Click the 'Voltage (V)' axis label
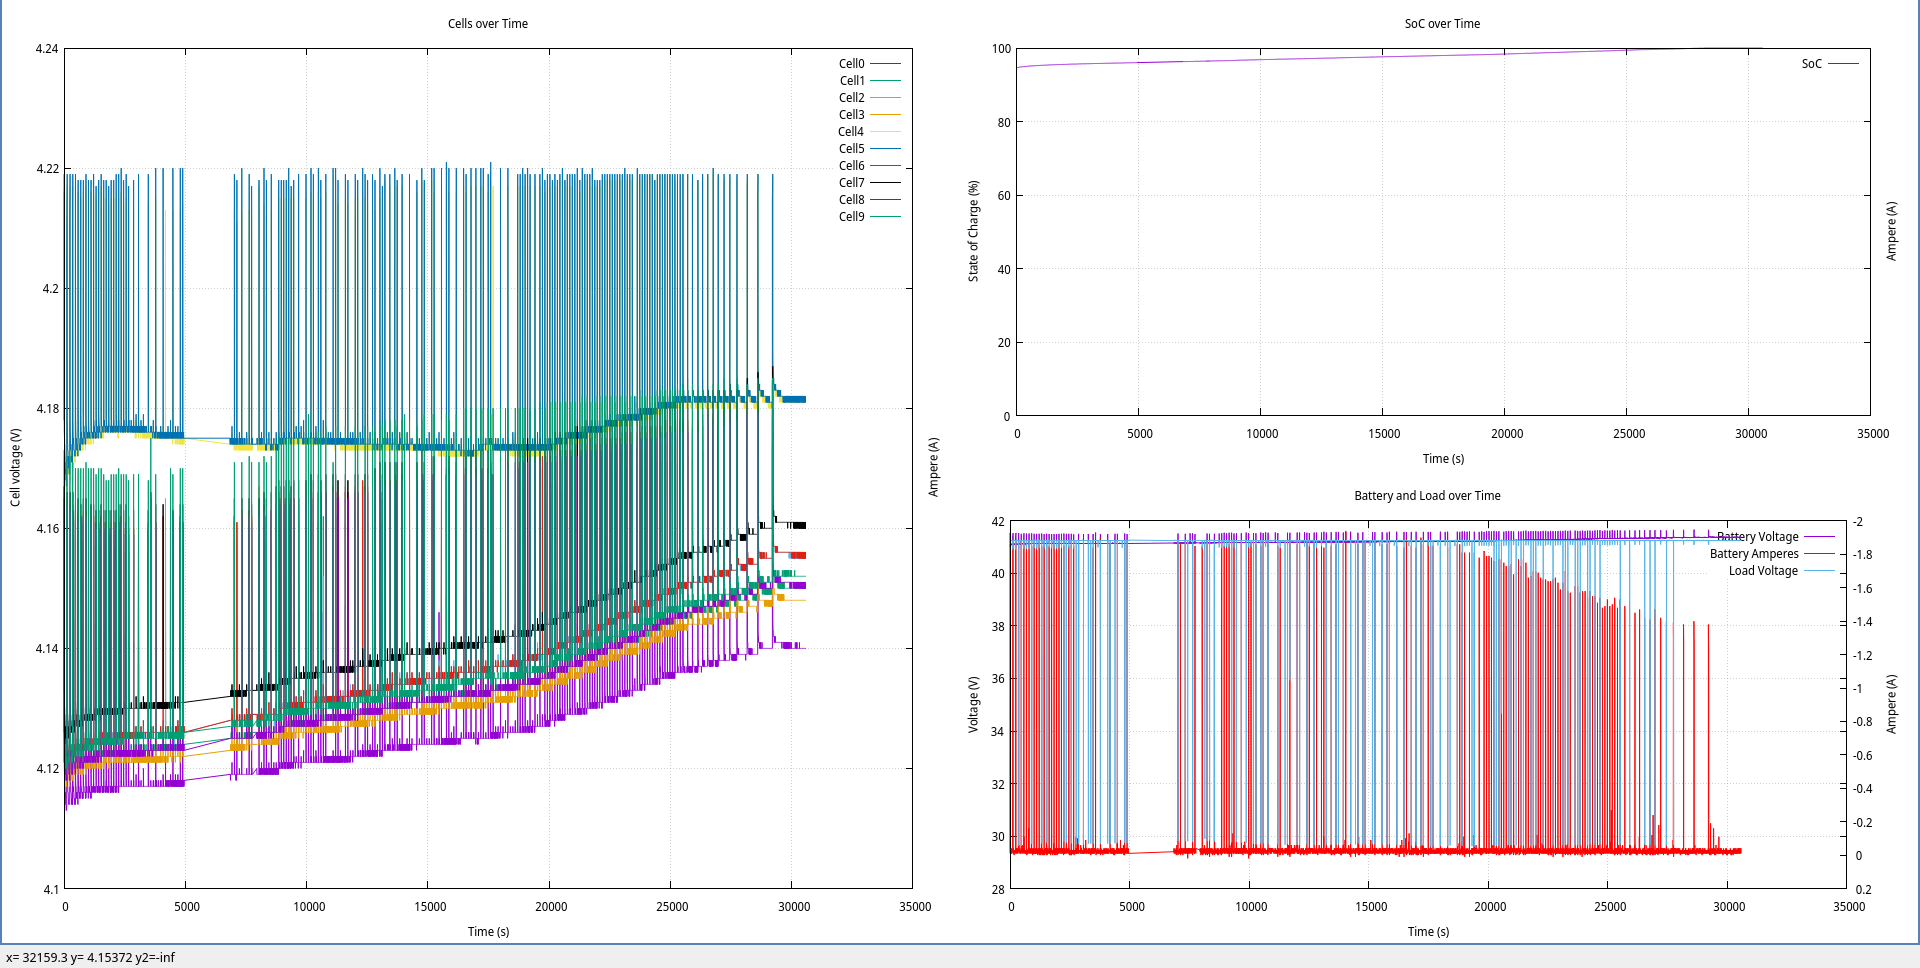 973,705
